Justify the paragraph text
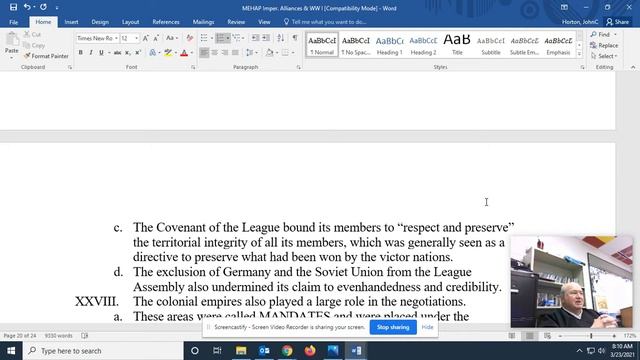The width and height of the screenshot is (640, 360). 235,53
